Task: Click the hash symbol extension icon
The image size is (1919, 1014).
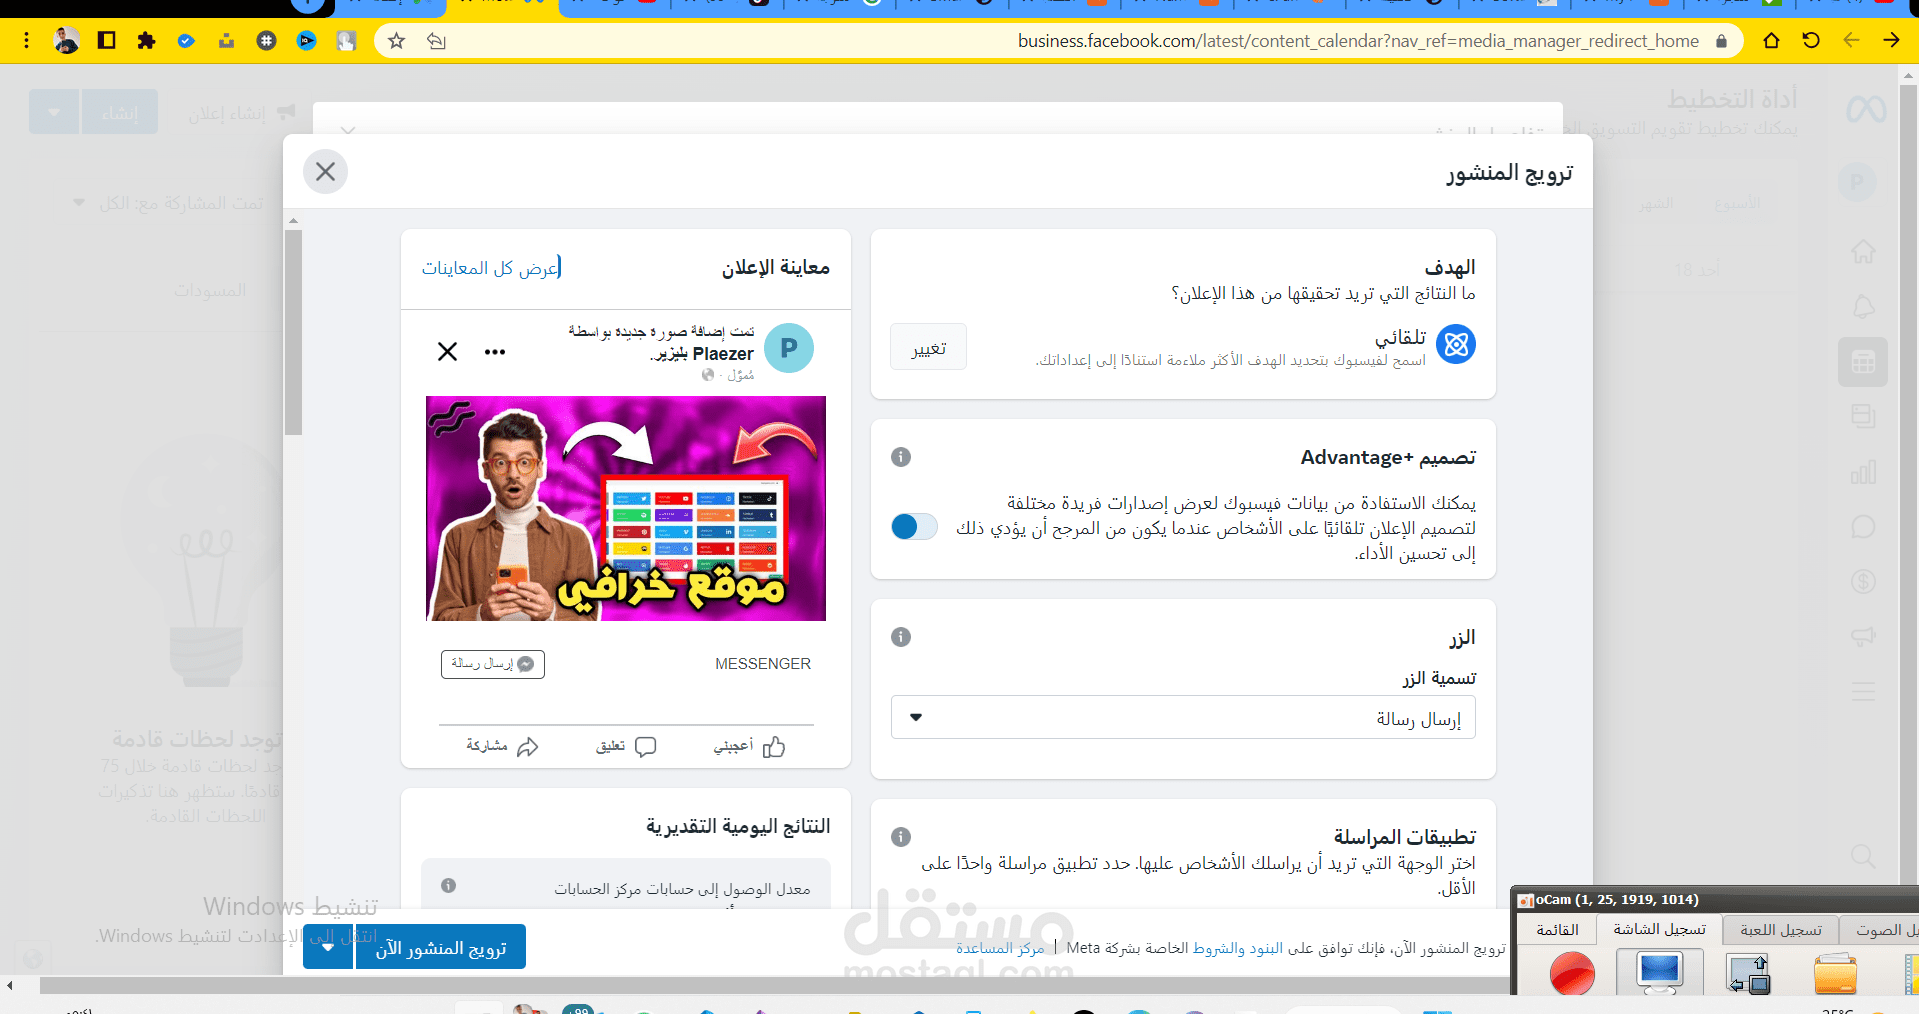Action: click(x=266, y=41)
